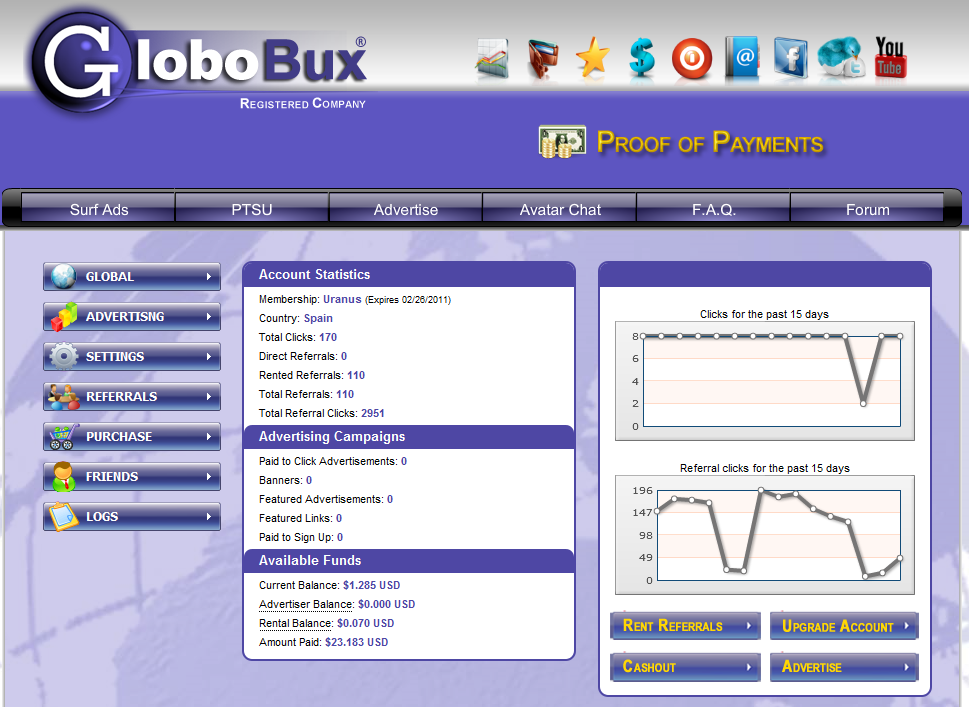Open the Forum tab
The image size is (969, 707).
coord(867,210)
